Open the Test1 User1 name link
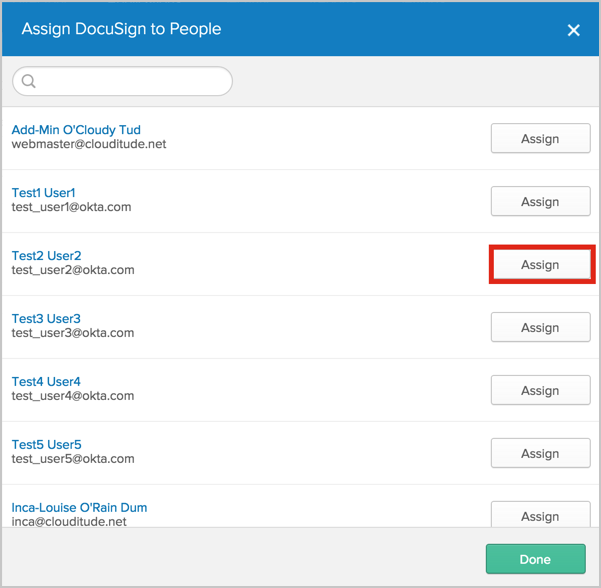Viewport: 601px width, 588px height. coord(43,192)
